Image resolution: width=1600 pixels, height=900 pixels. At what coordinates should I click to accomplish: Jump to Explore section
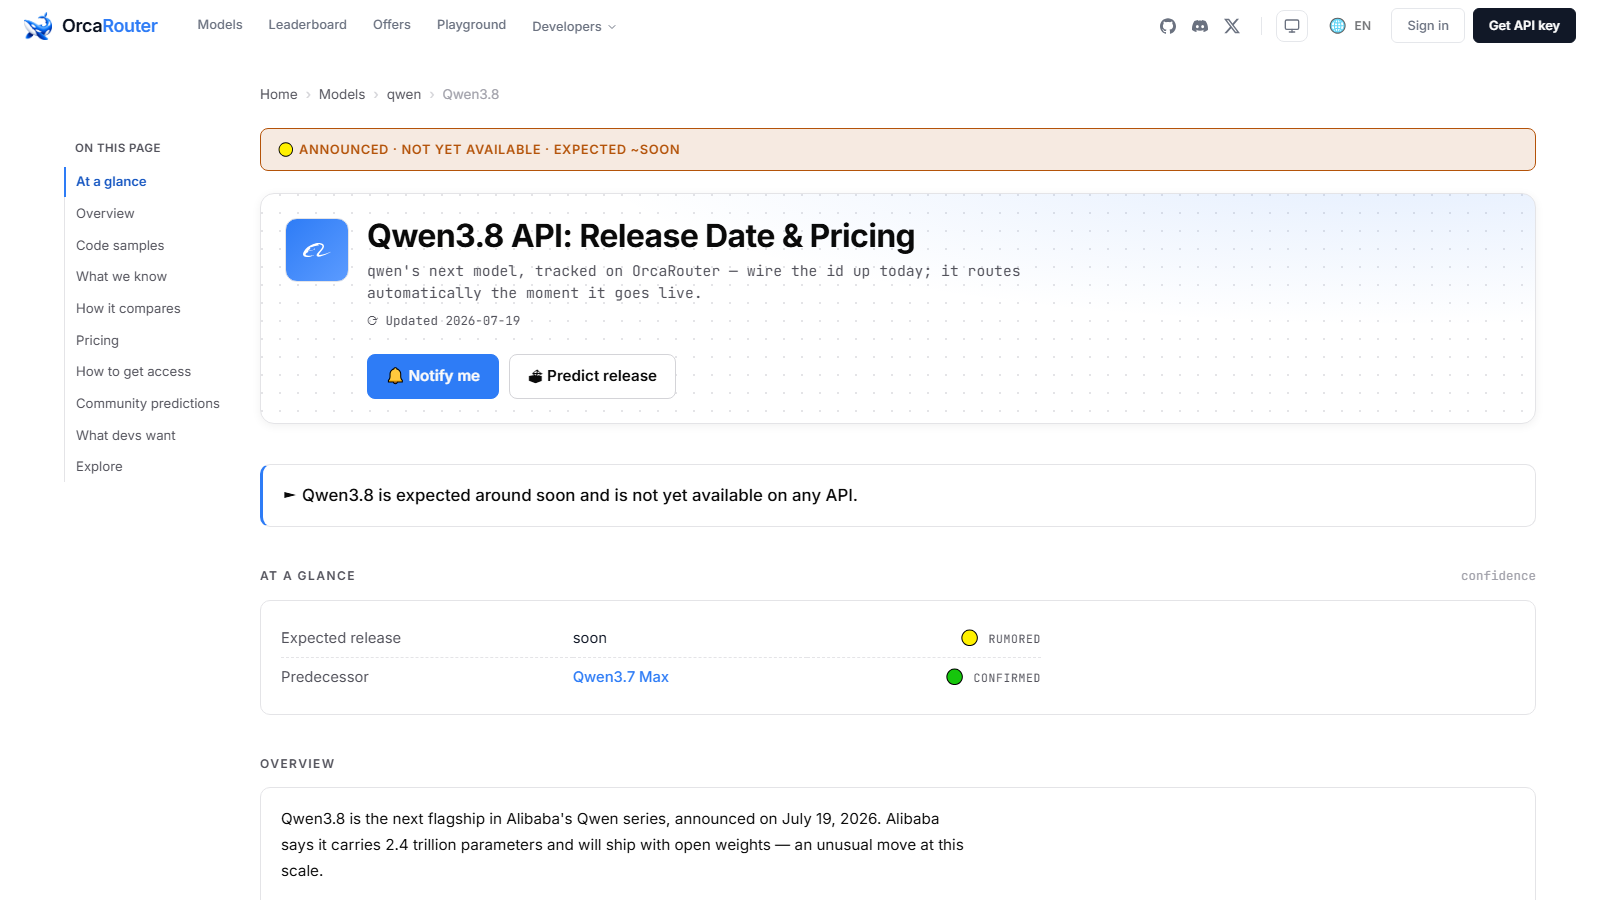(x=99, y=466)
